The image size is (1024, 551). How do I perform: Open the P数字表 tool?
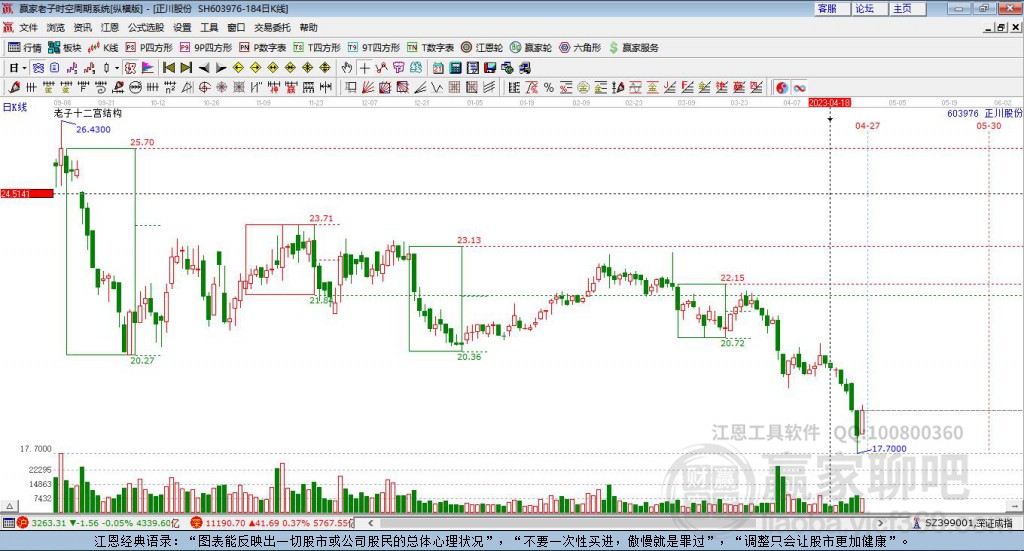(263, 48)
